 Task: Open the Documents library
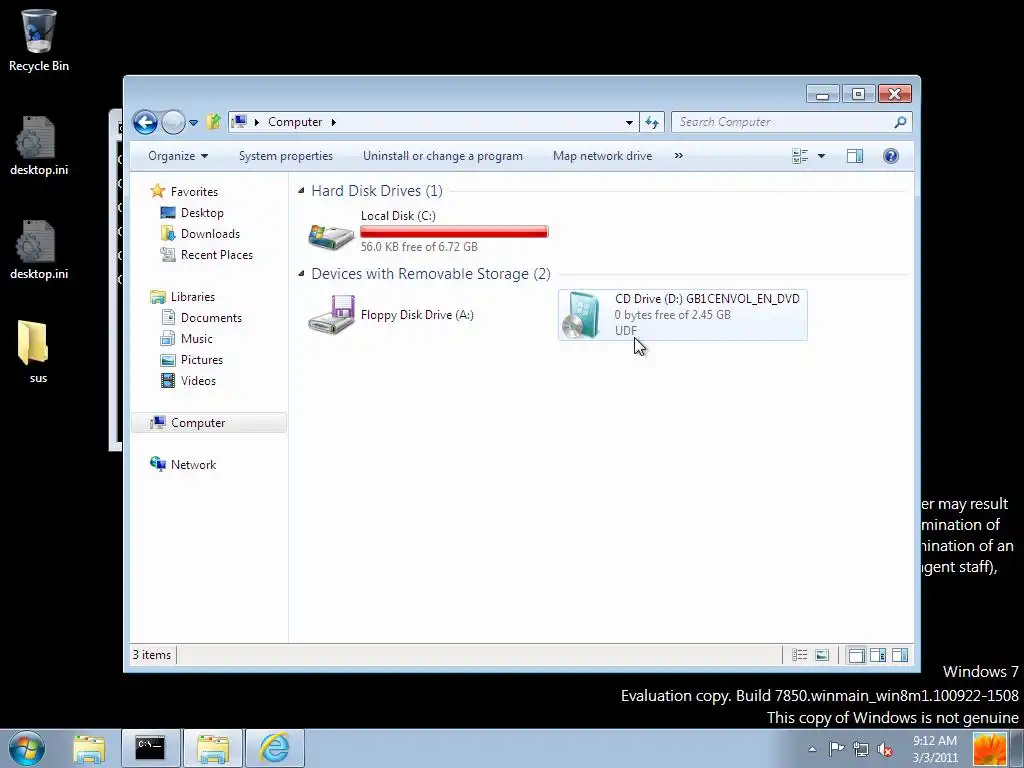tap(211, 317)
